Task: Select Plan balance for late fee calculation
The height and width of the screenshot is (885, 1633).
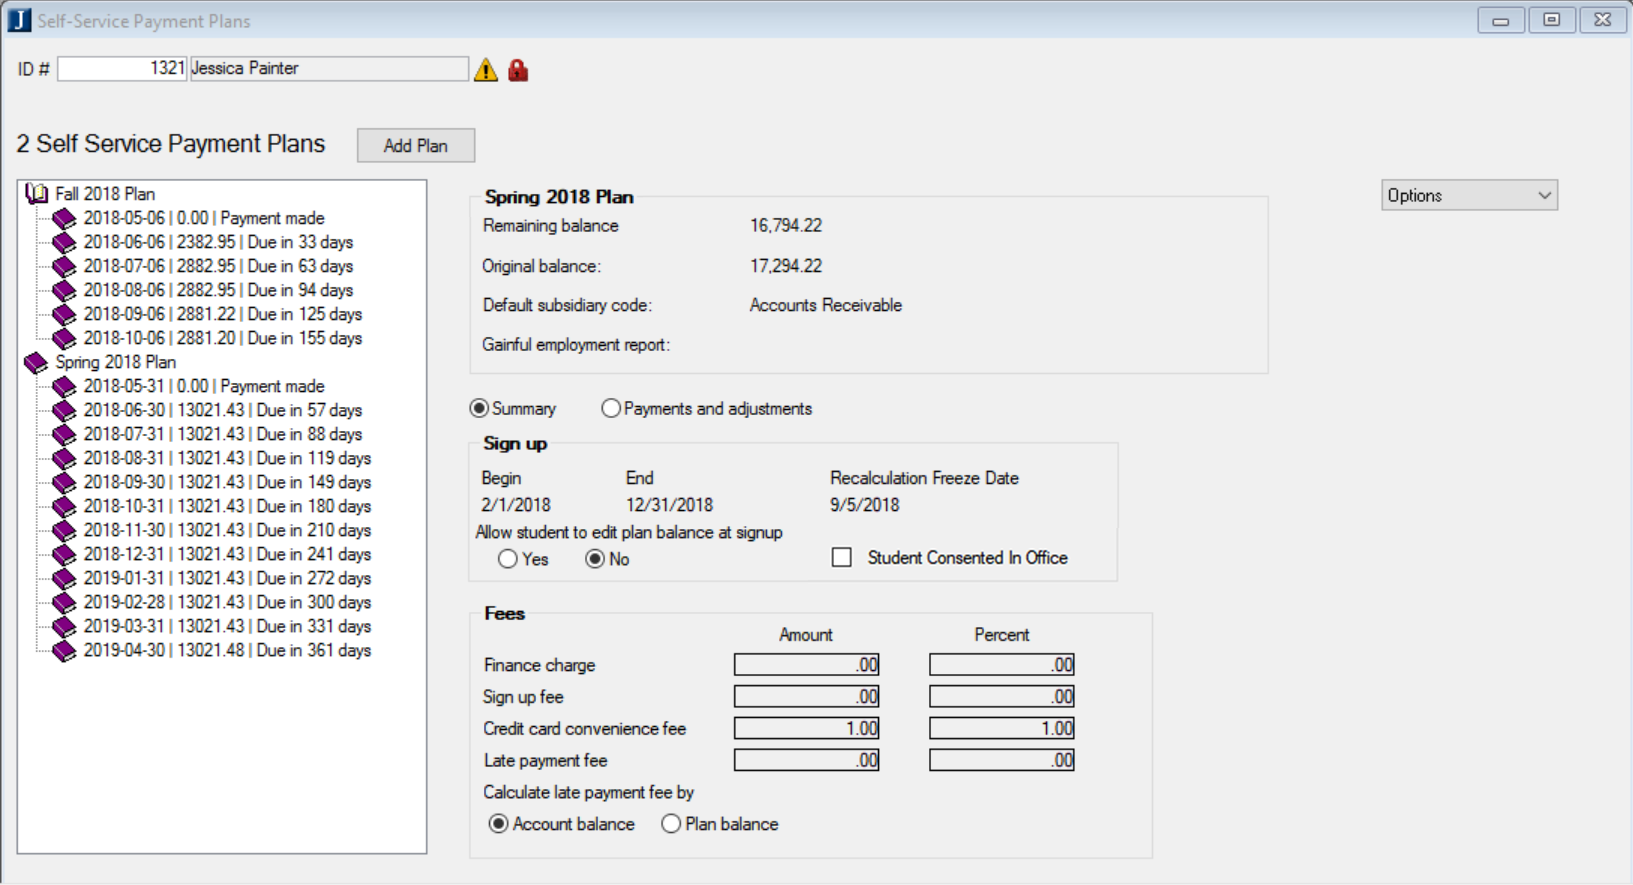Action: point(671,824)
